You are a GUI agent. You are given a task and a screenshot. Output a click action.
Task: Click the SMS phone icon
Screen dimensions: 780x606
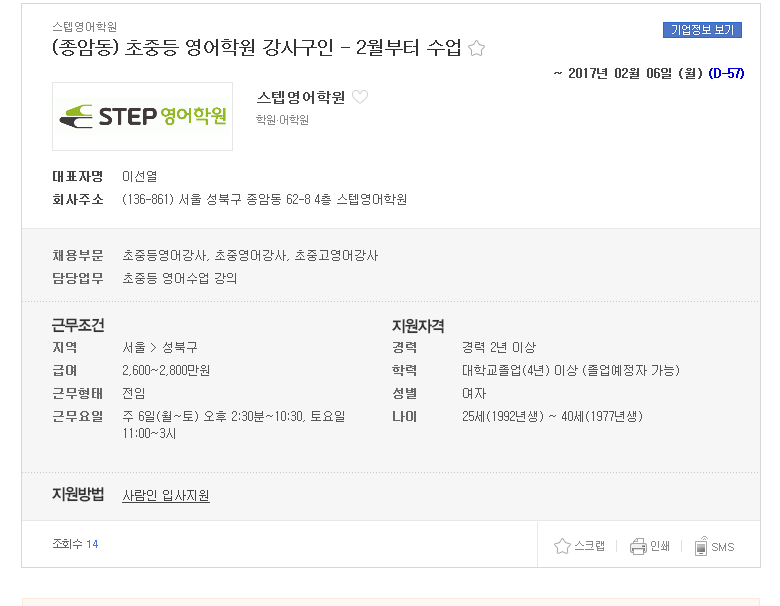coord(701,546)
